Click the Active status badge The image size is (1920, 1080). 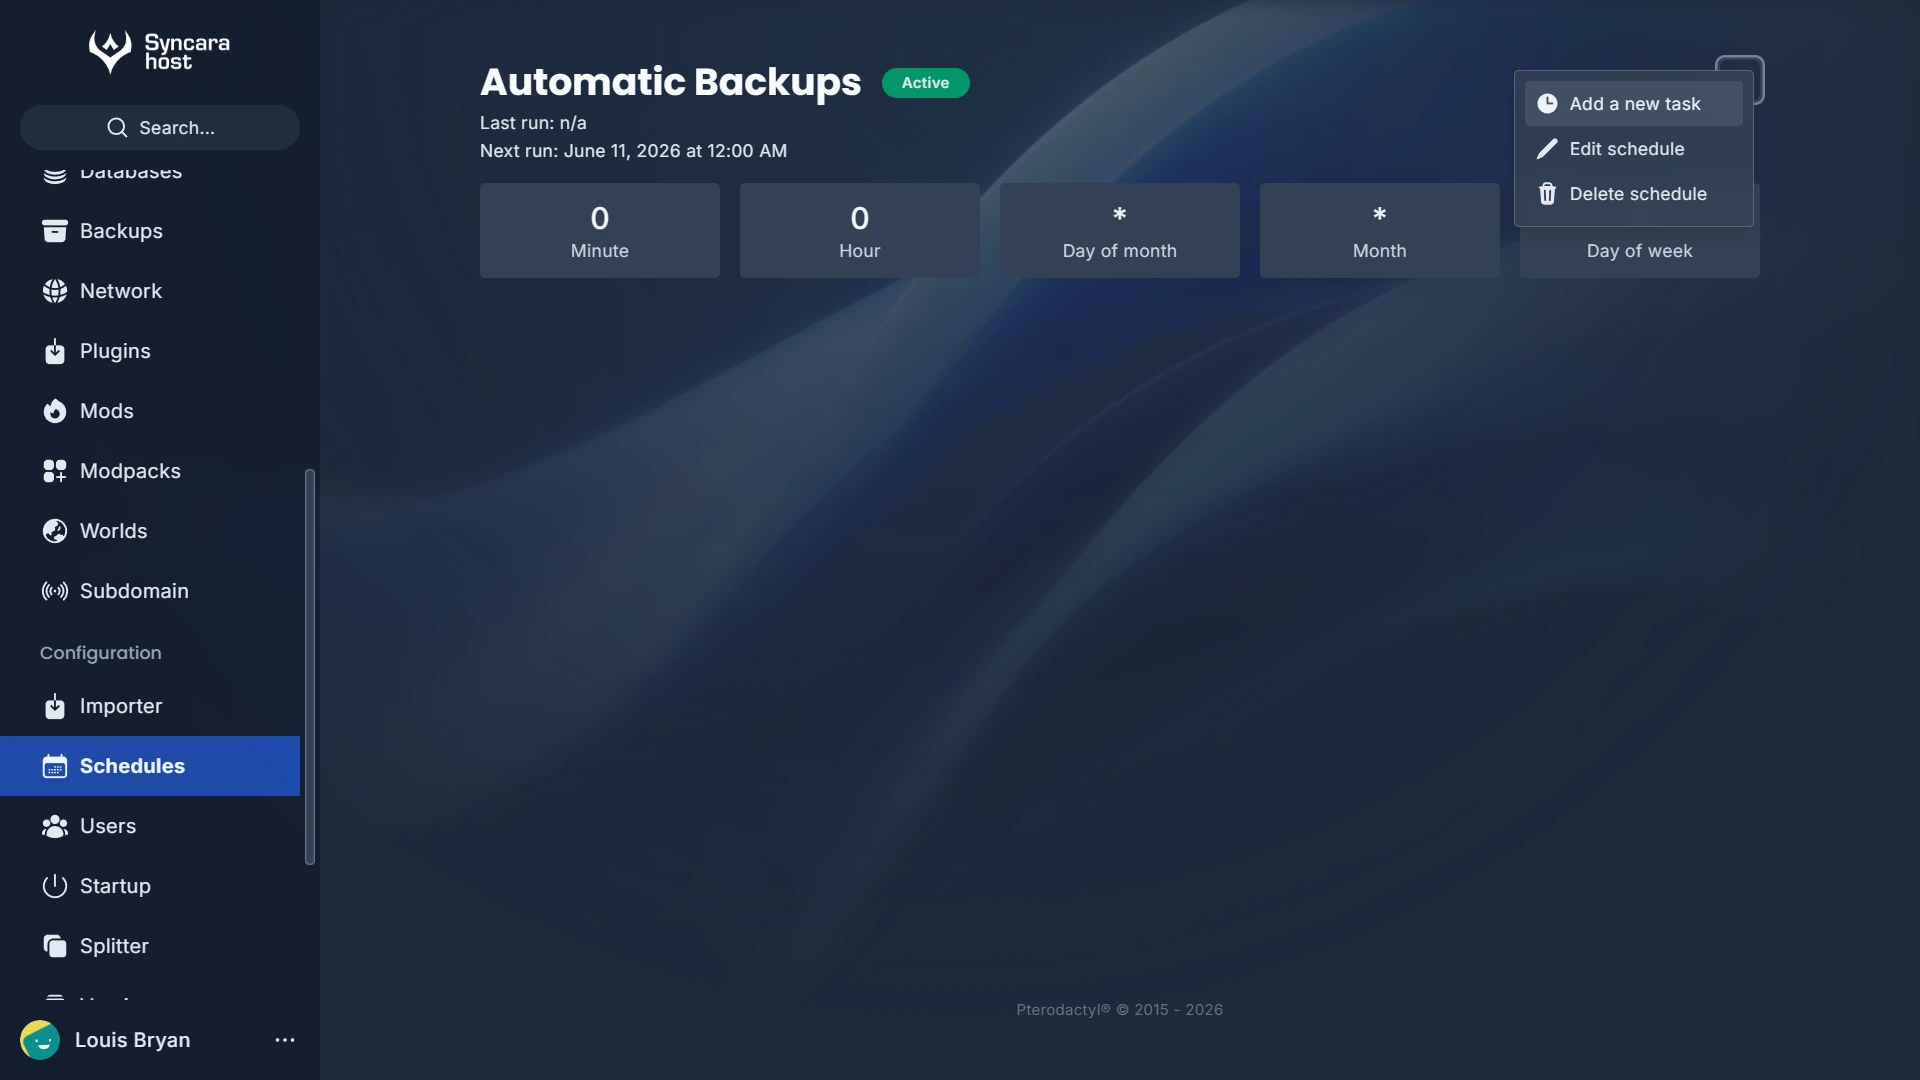pos(926,83)
